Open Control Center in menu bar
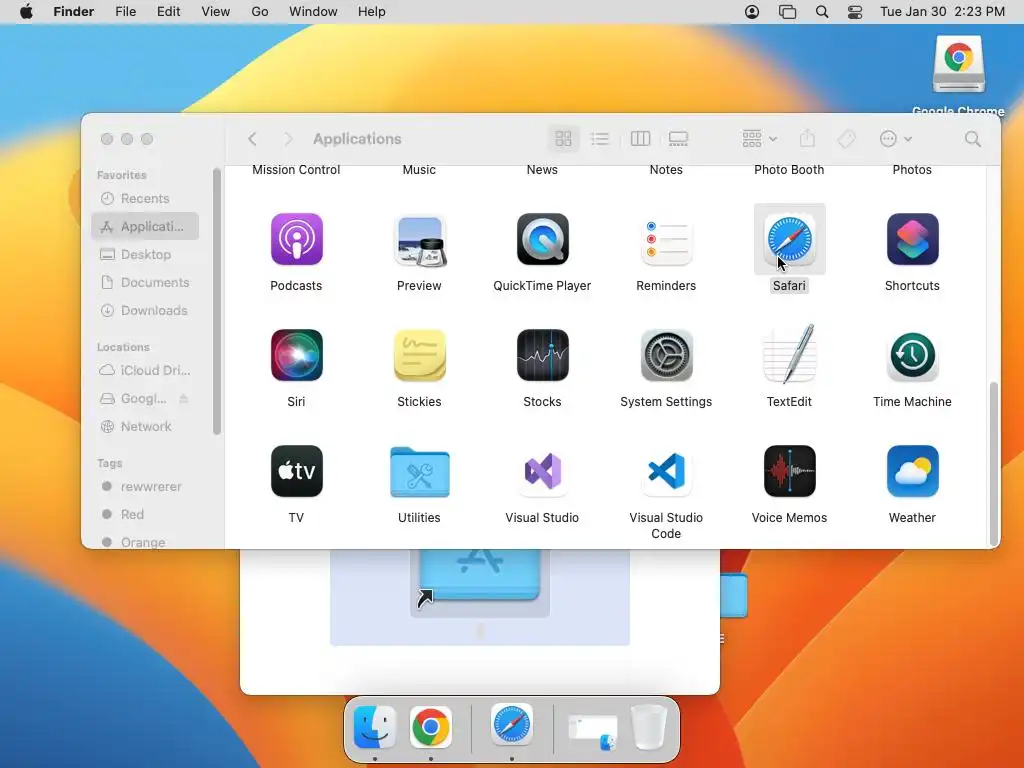1024x768 pixels. (x=855, y=12)
